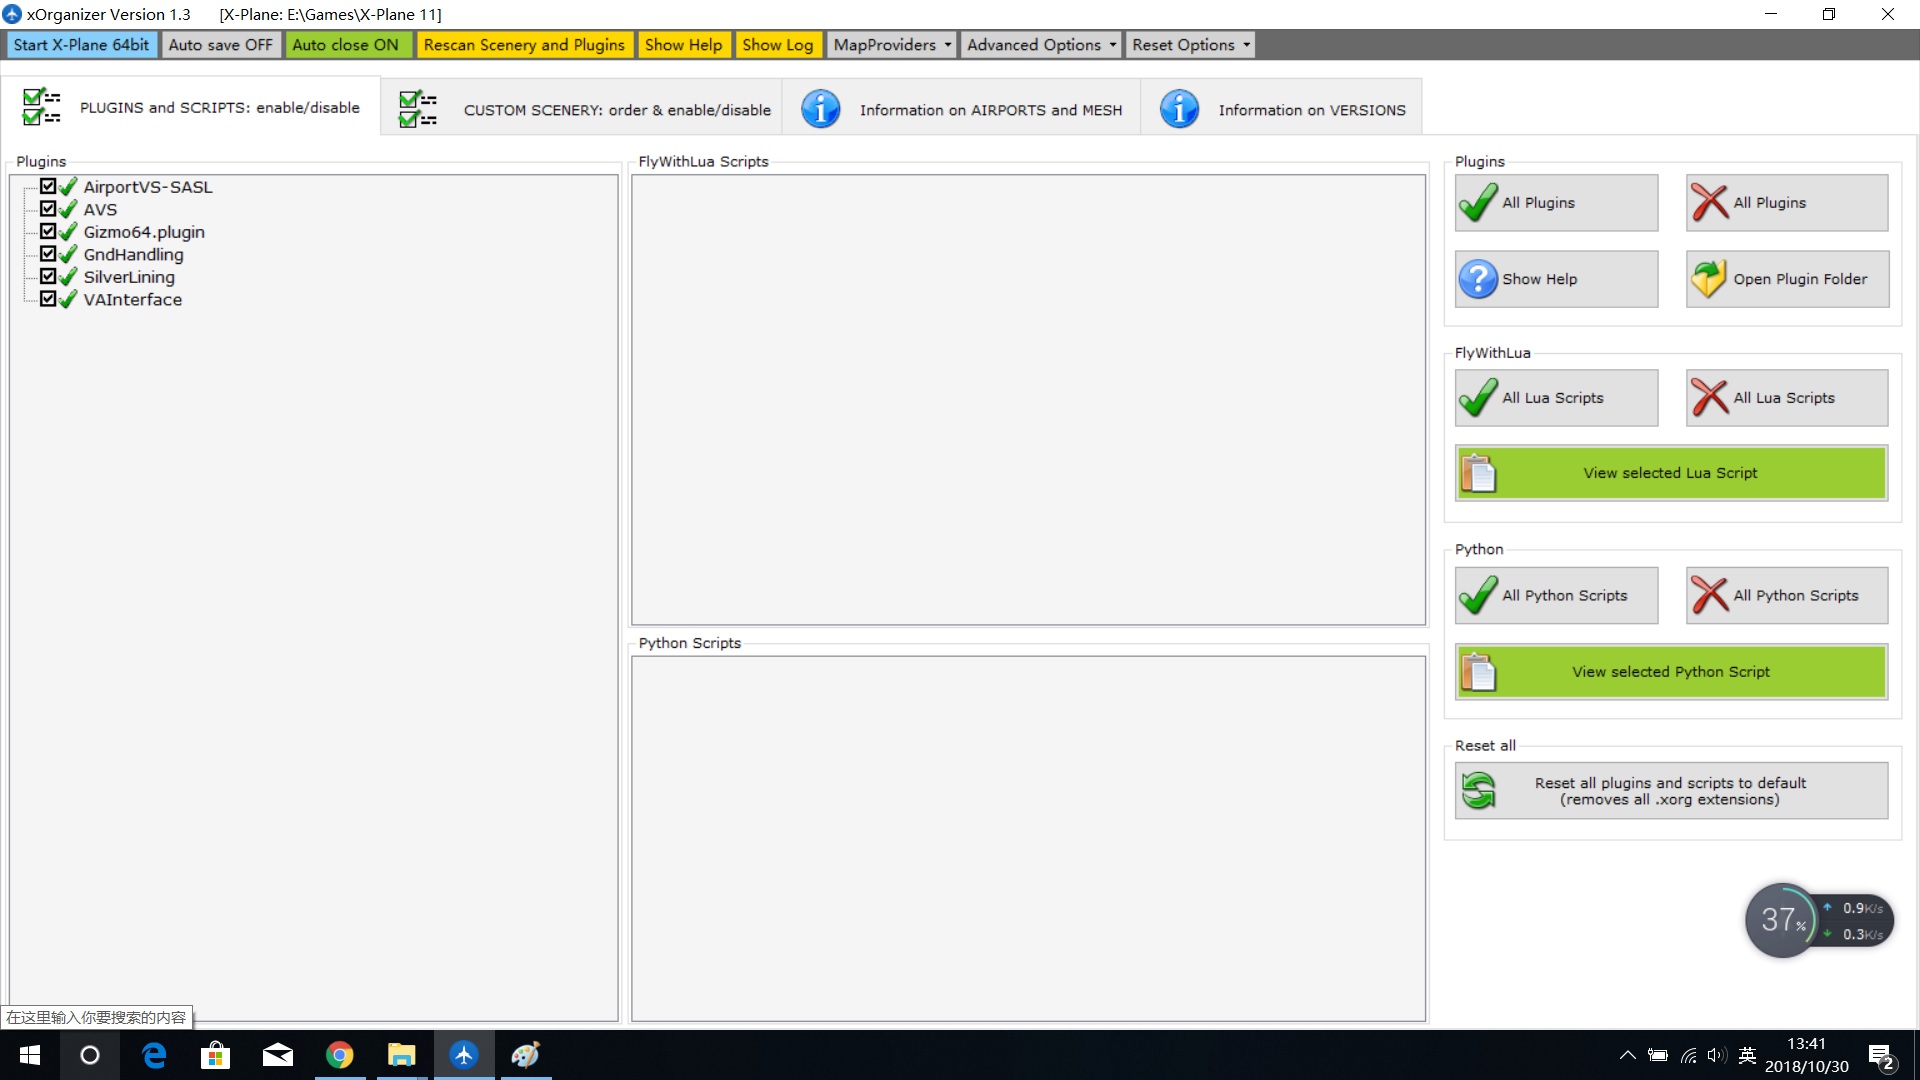The height and width of the screenshot is (1080, 1920).
Task: Click Start X-Plane 64bit
Action: coord(81,45)
